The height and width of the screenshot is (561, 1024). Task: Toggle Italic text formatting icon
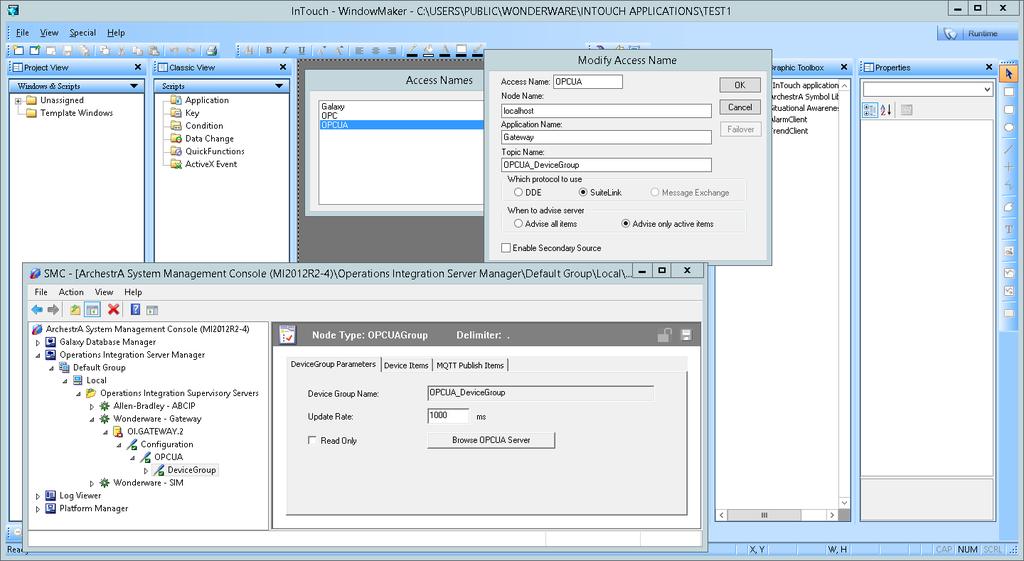[285, 50]
